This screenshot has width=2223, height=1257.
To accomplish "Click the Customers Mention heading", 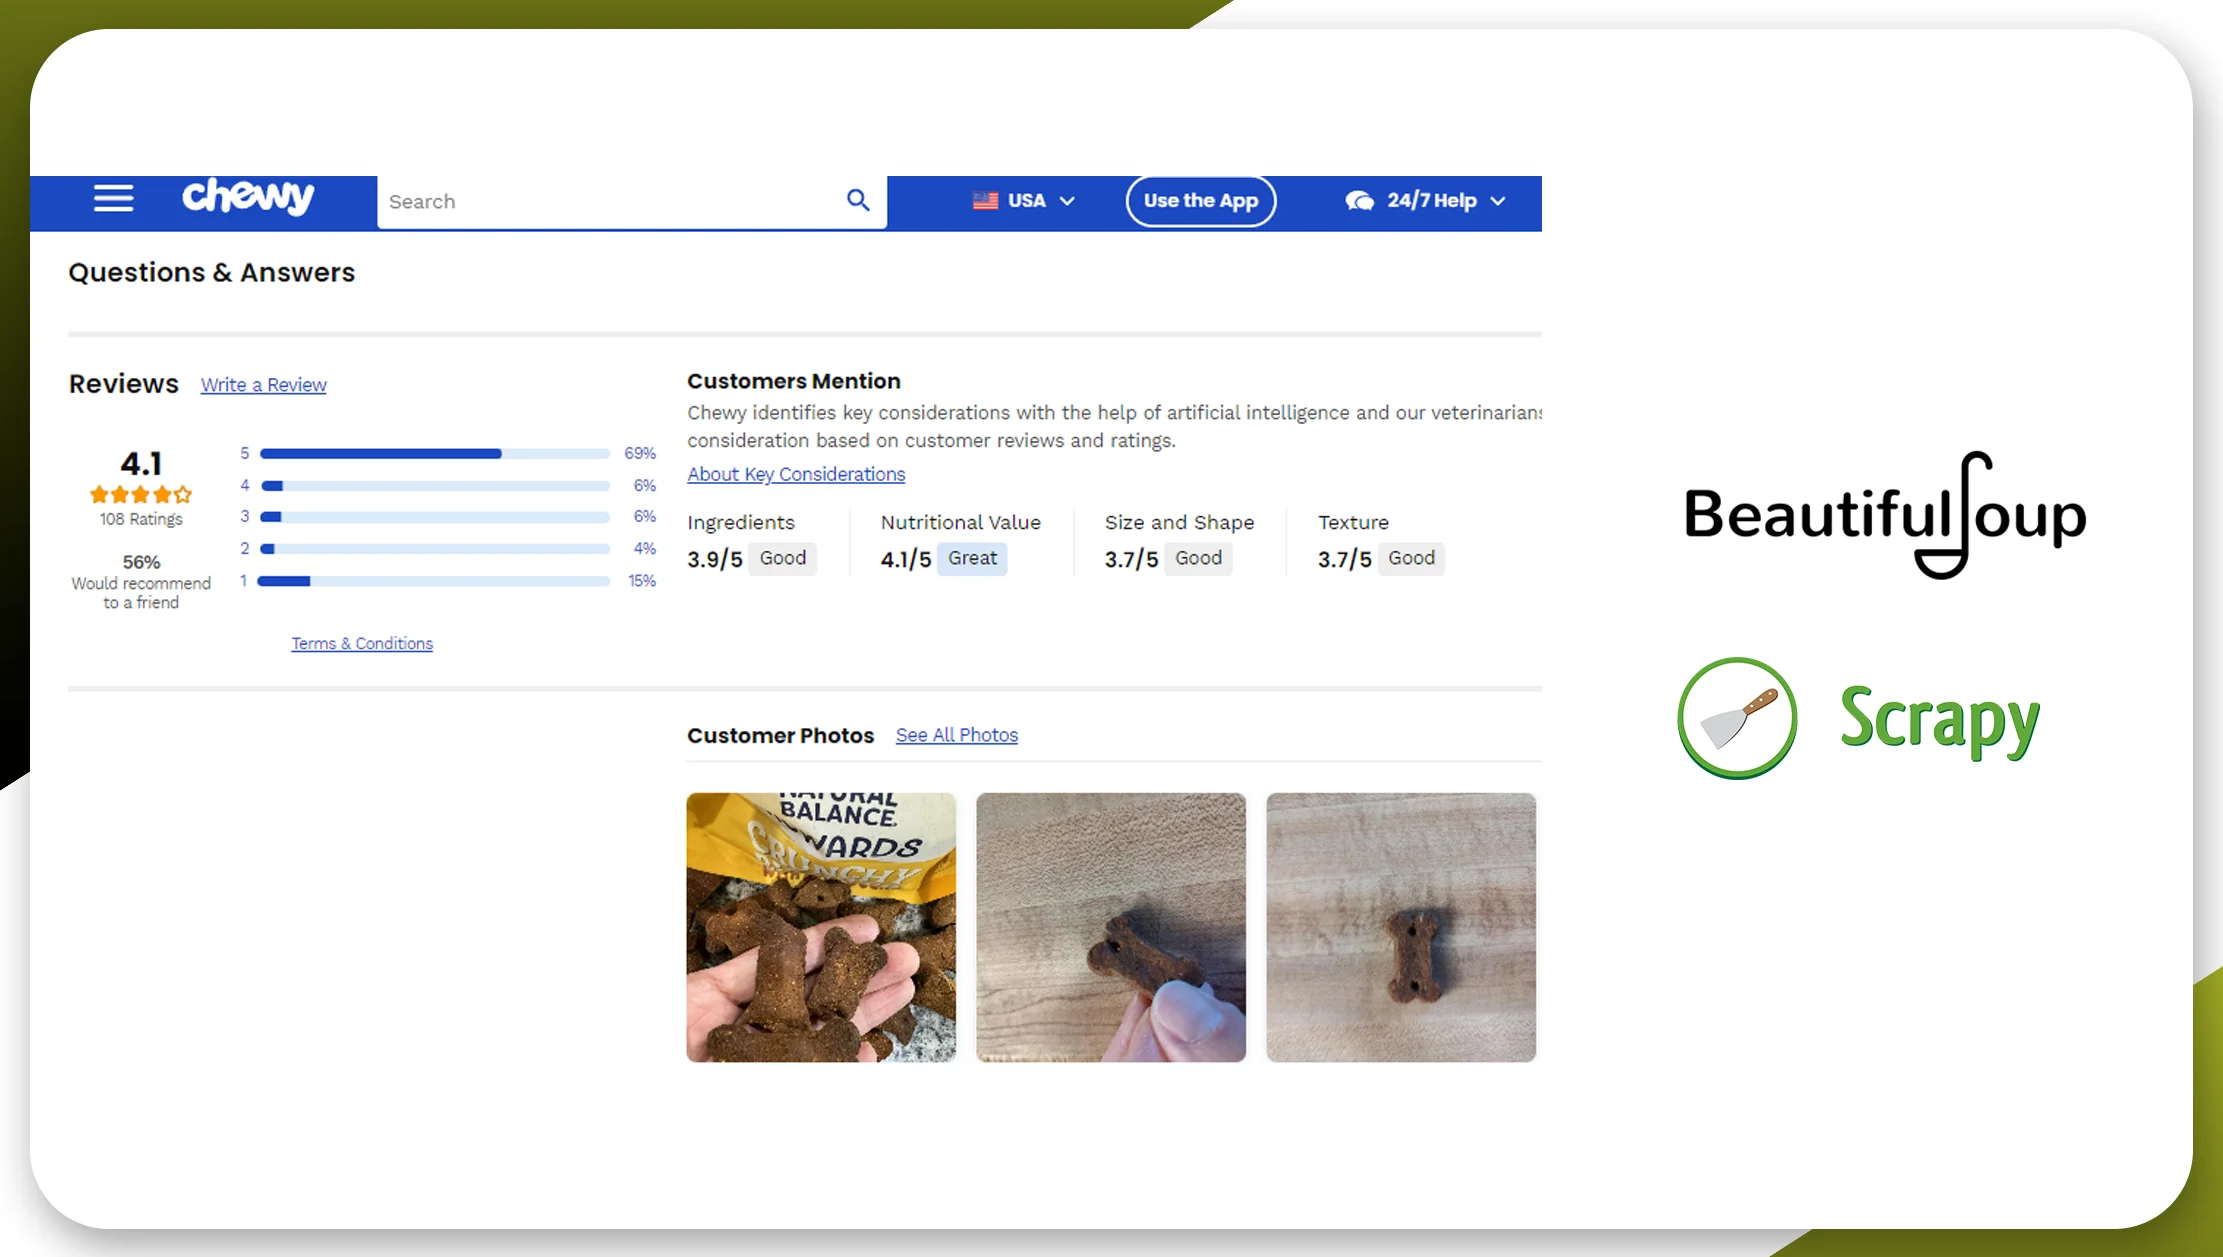I will (794, 381).
